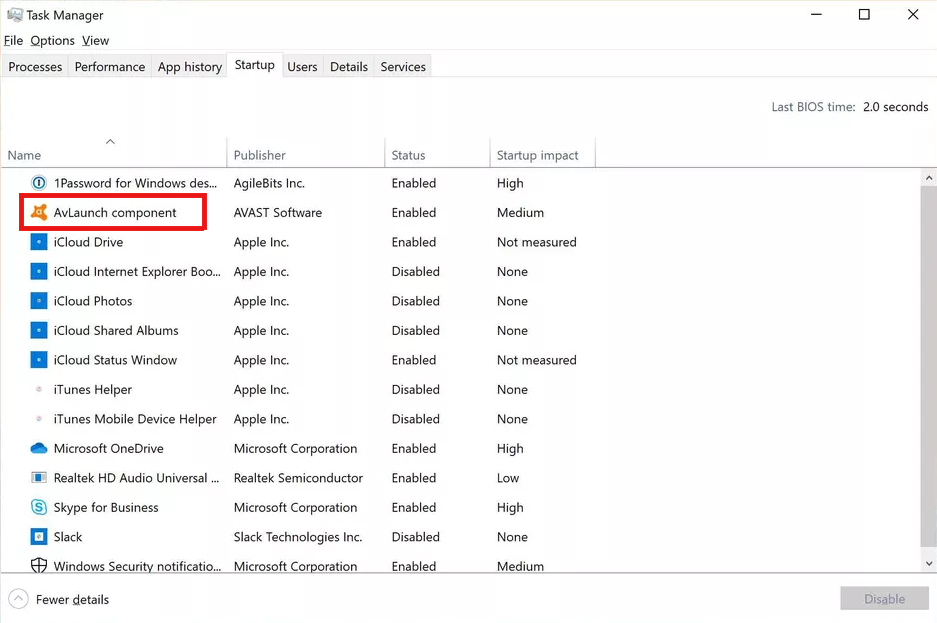Click the vertical scrollbar thumb
937x623 pixels.
coord(929,366)
